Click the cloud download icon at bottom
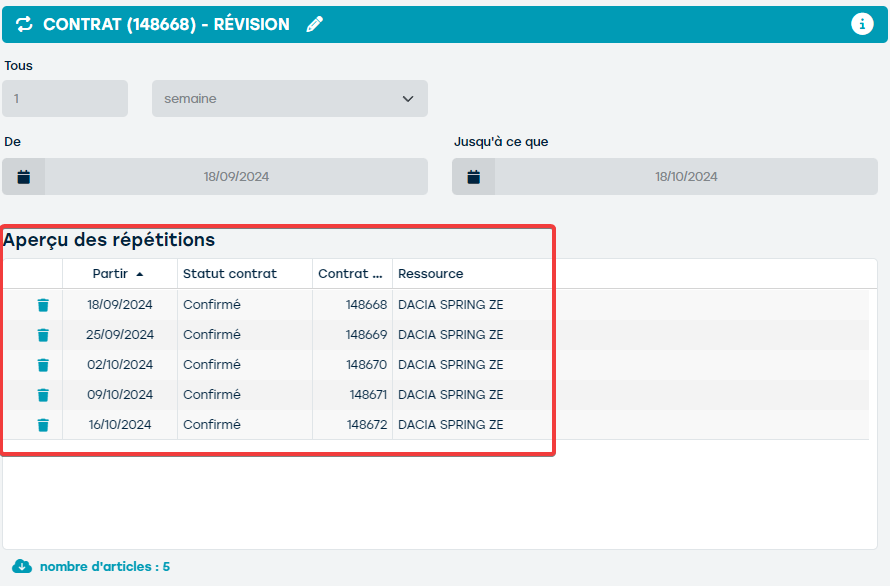Screen dimensions: 890x586 (x=22, y=566)
